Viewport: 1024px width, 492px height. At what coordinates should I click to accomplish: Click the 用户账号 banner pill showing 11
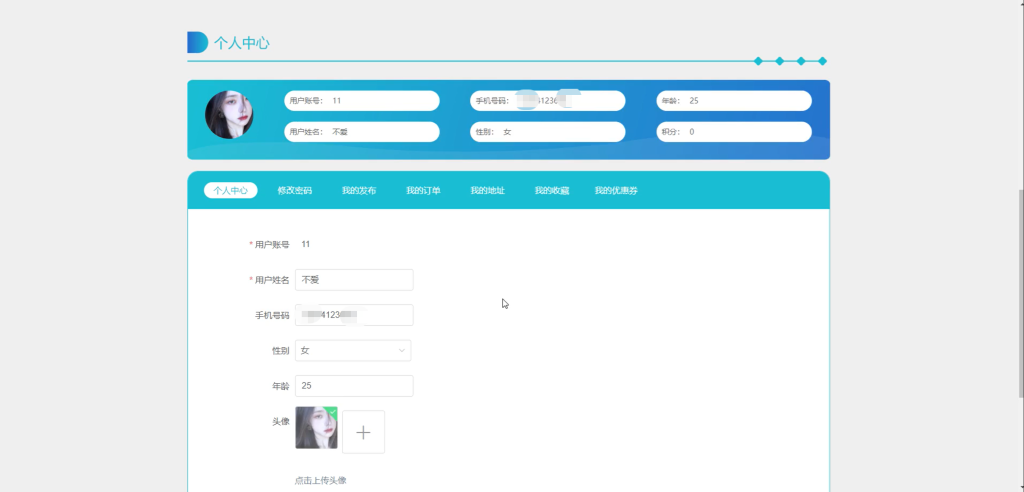(x=362, y=101)
